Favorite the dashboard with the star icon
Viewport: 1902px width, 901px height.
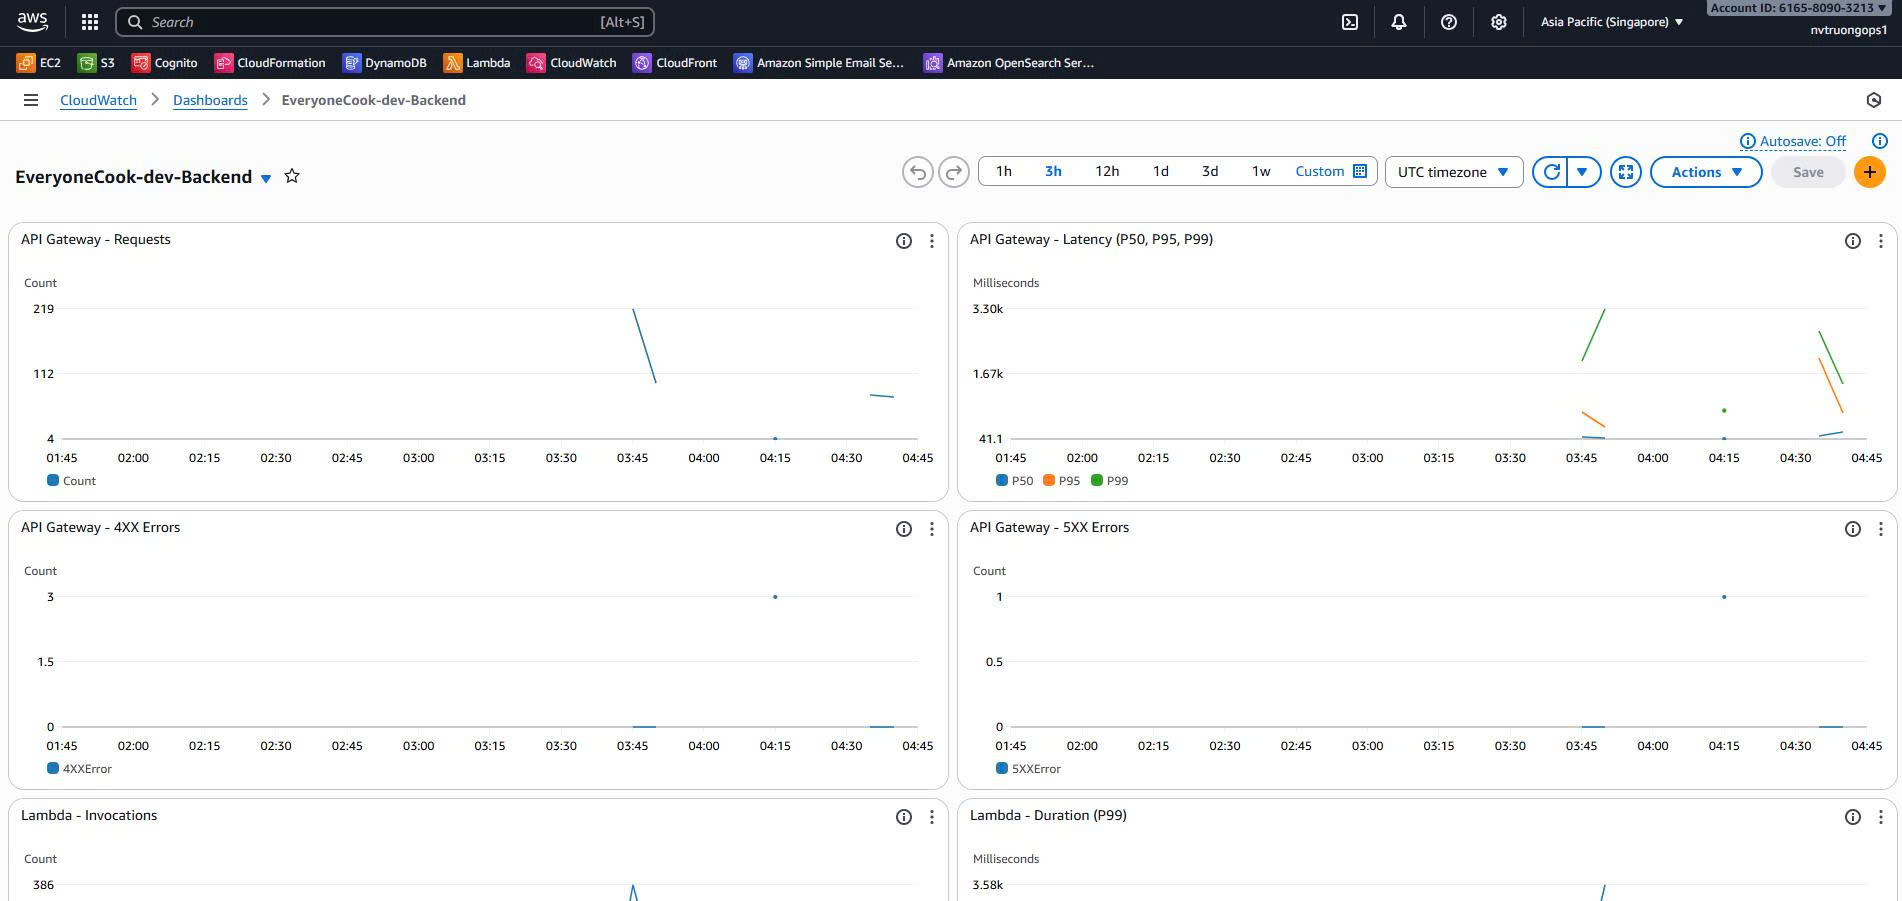click(292, 176)
